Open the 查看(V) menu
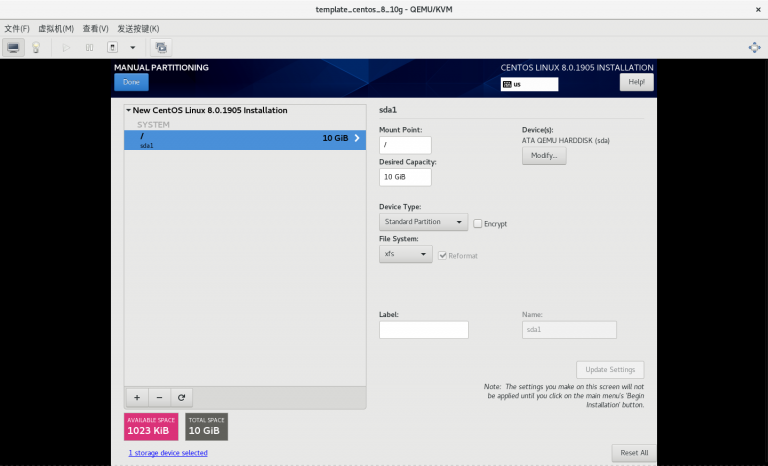 click(95, 28)
